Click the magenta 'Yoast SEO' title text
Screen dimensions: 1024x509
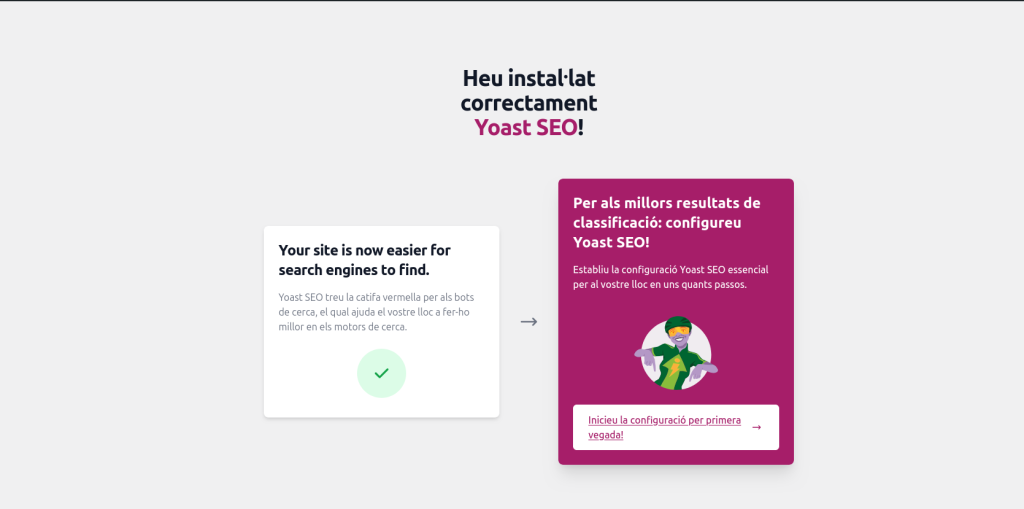[x=525, y=127]
